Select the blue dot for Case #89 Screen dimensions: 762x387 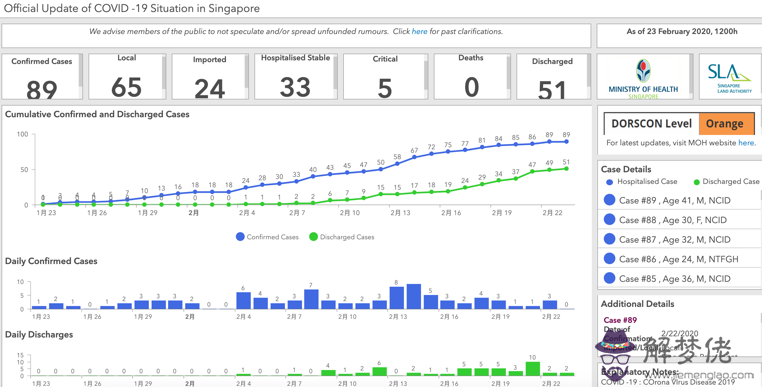609,200
